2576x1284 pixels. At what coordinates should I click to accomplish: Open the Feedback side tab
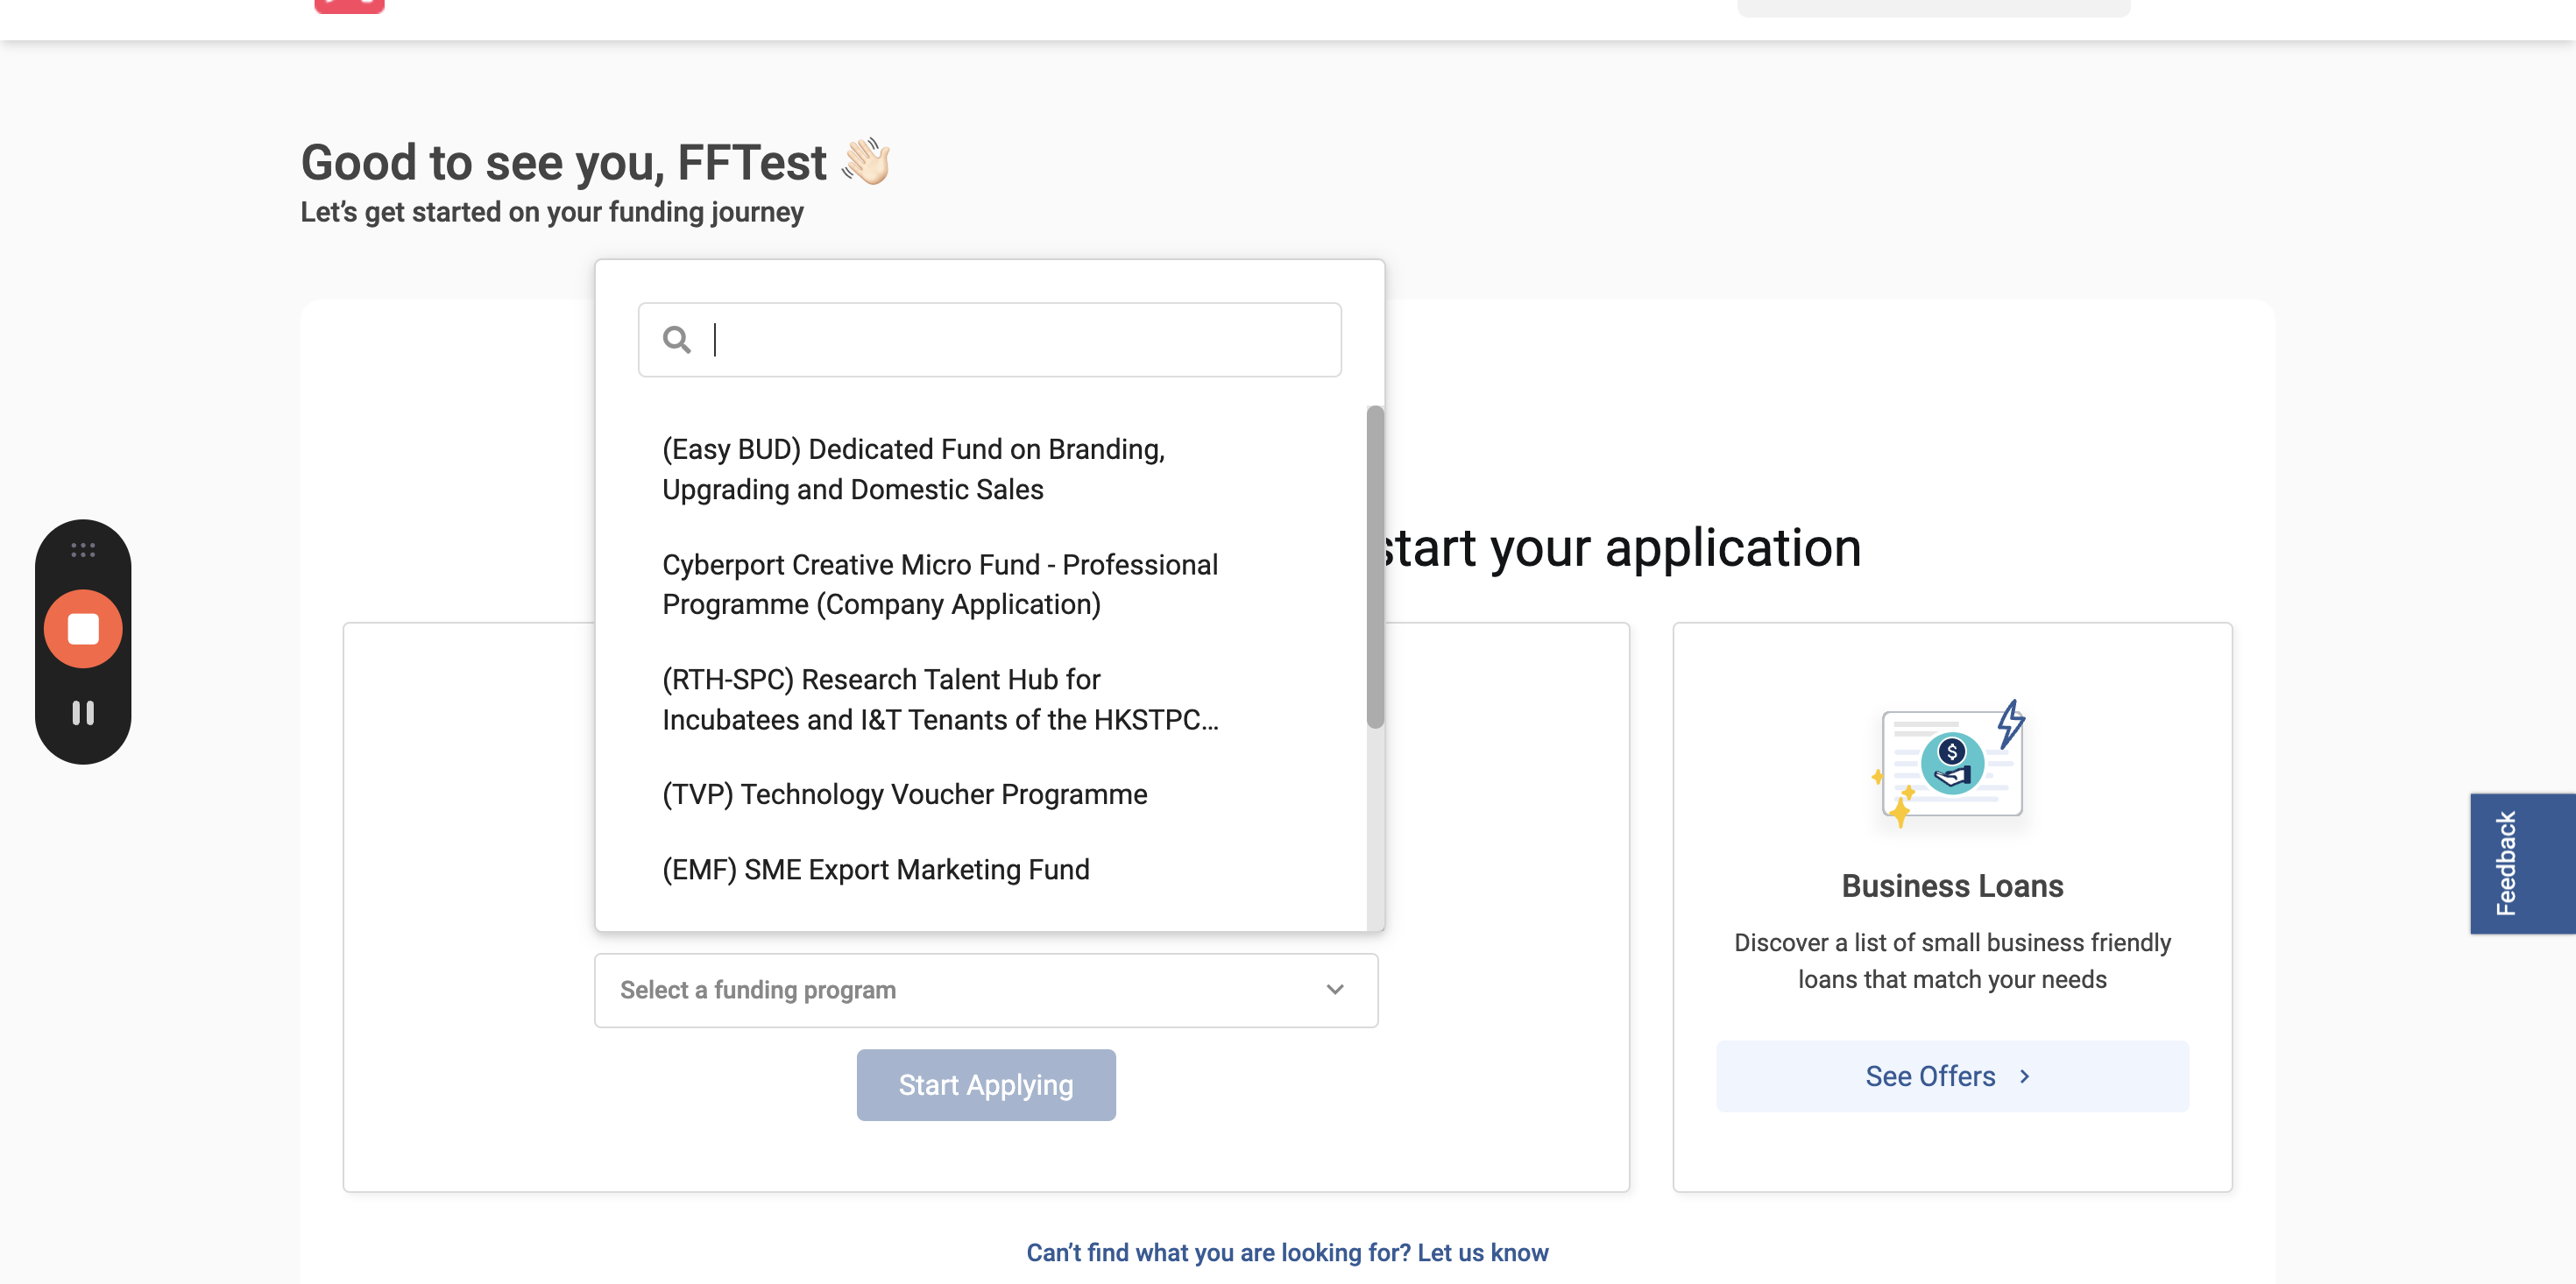pyautogui.click(x=2522, y=864)
